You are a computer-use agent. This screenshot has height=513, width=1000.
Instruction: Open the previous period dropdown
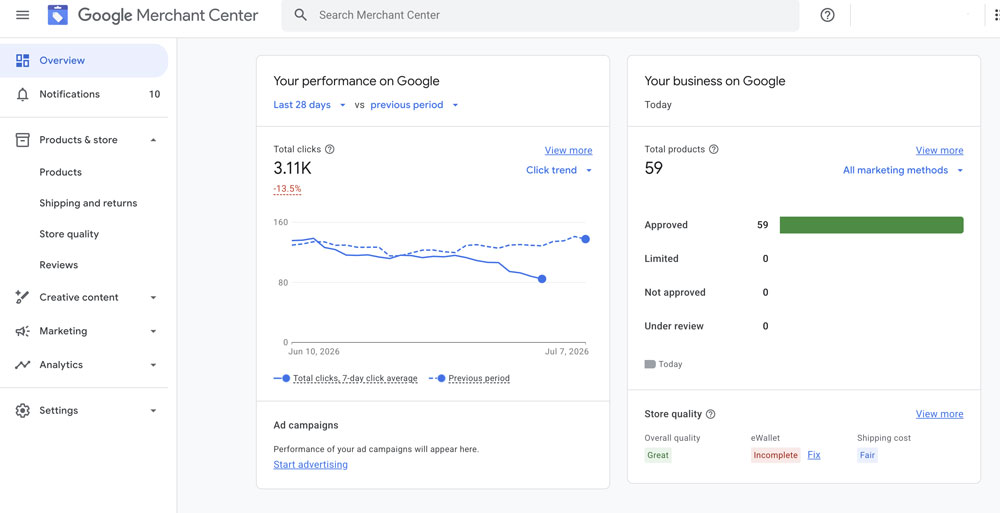click(415, 105)
